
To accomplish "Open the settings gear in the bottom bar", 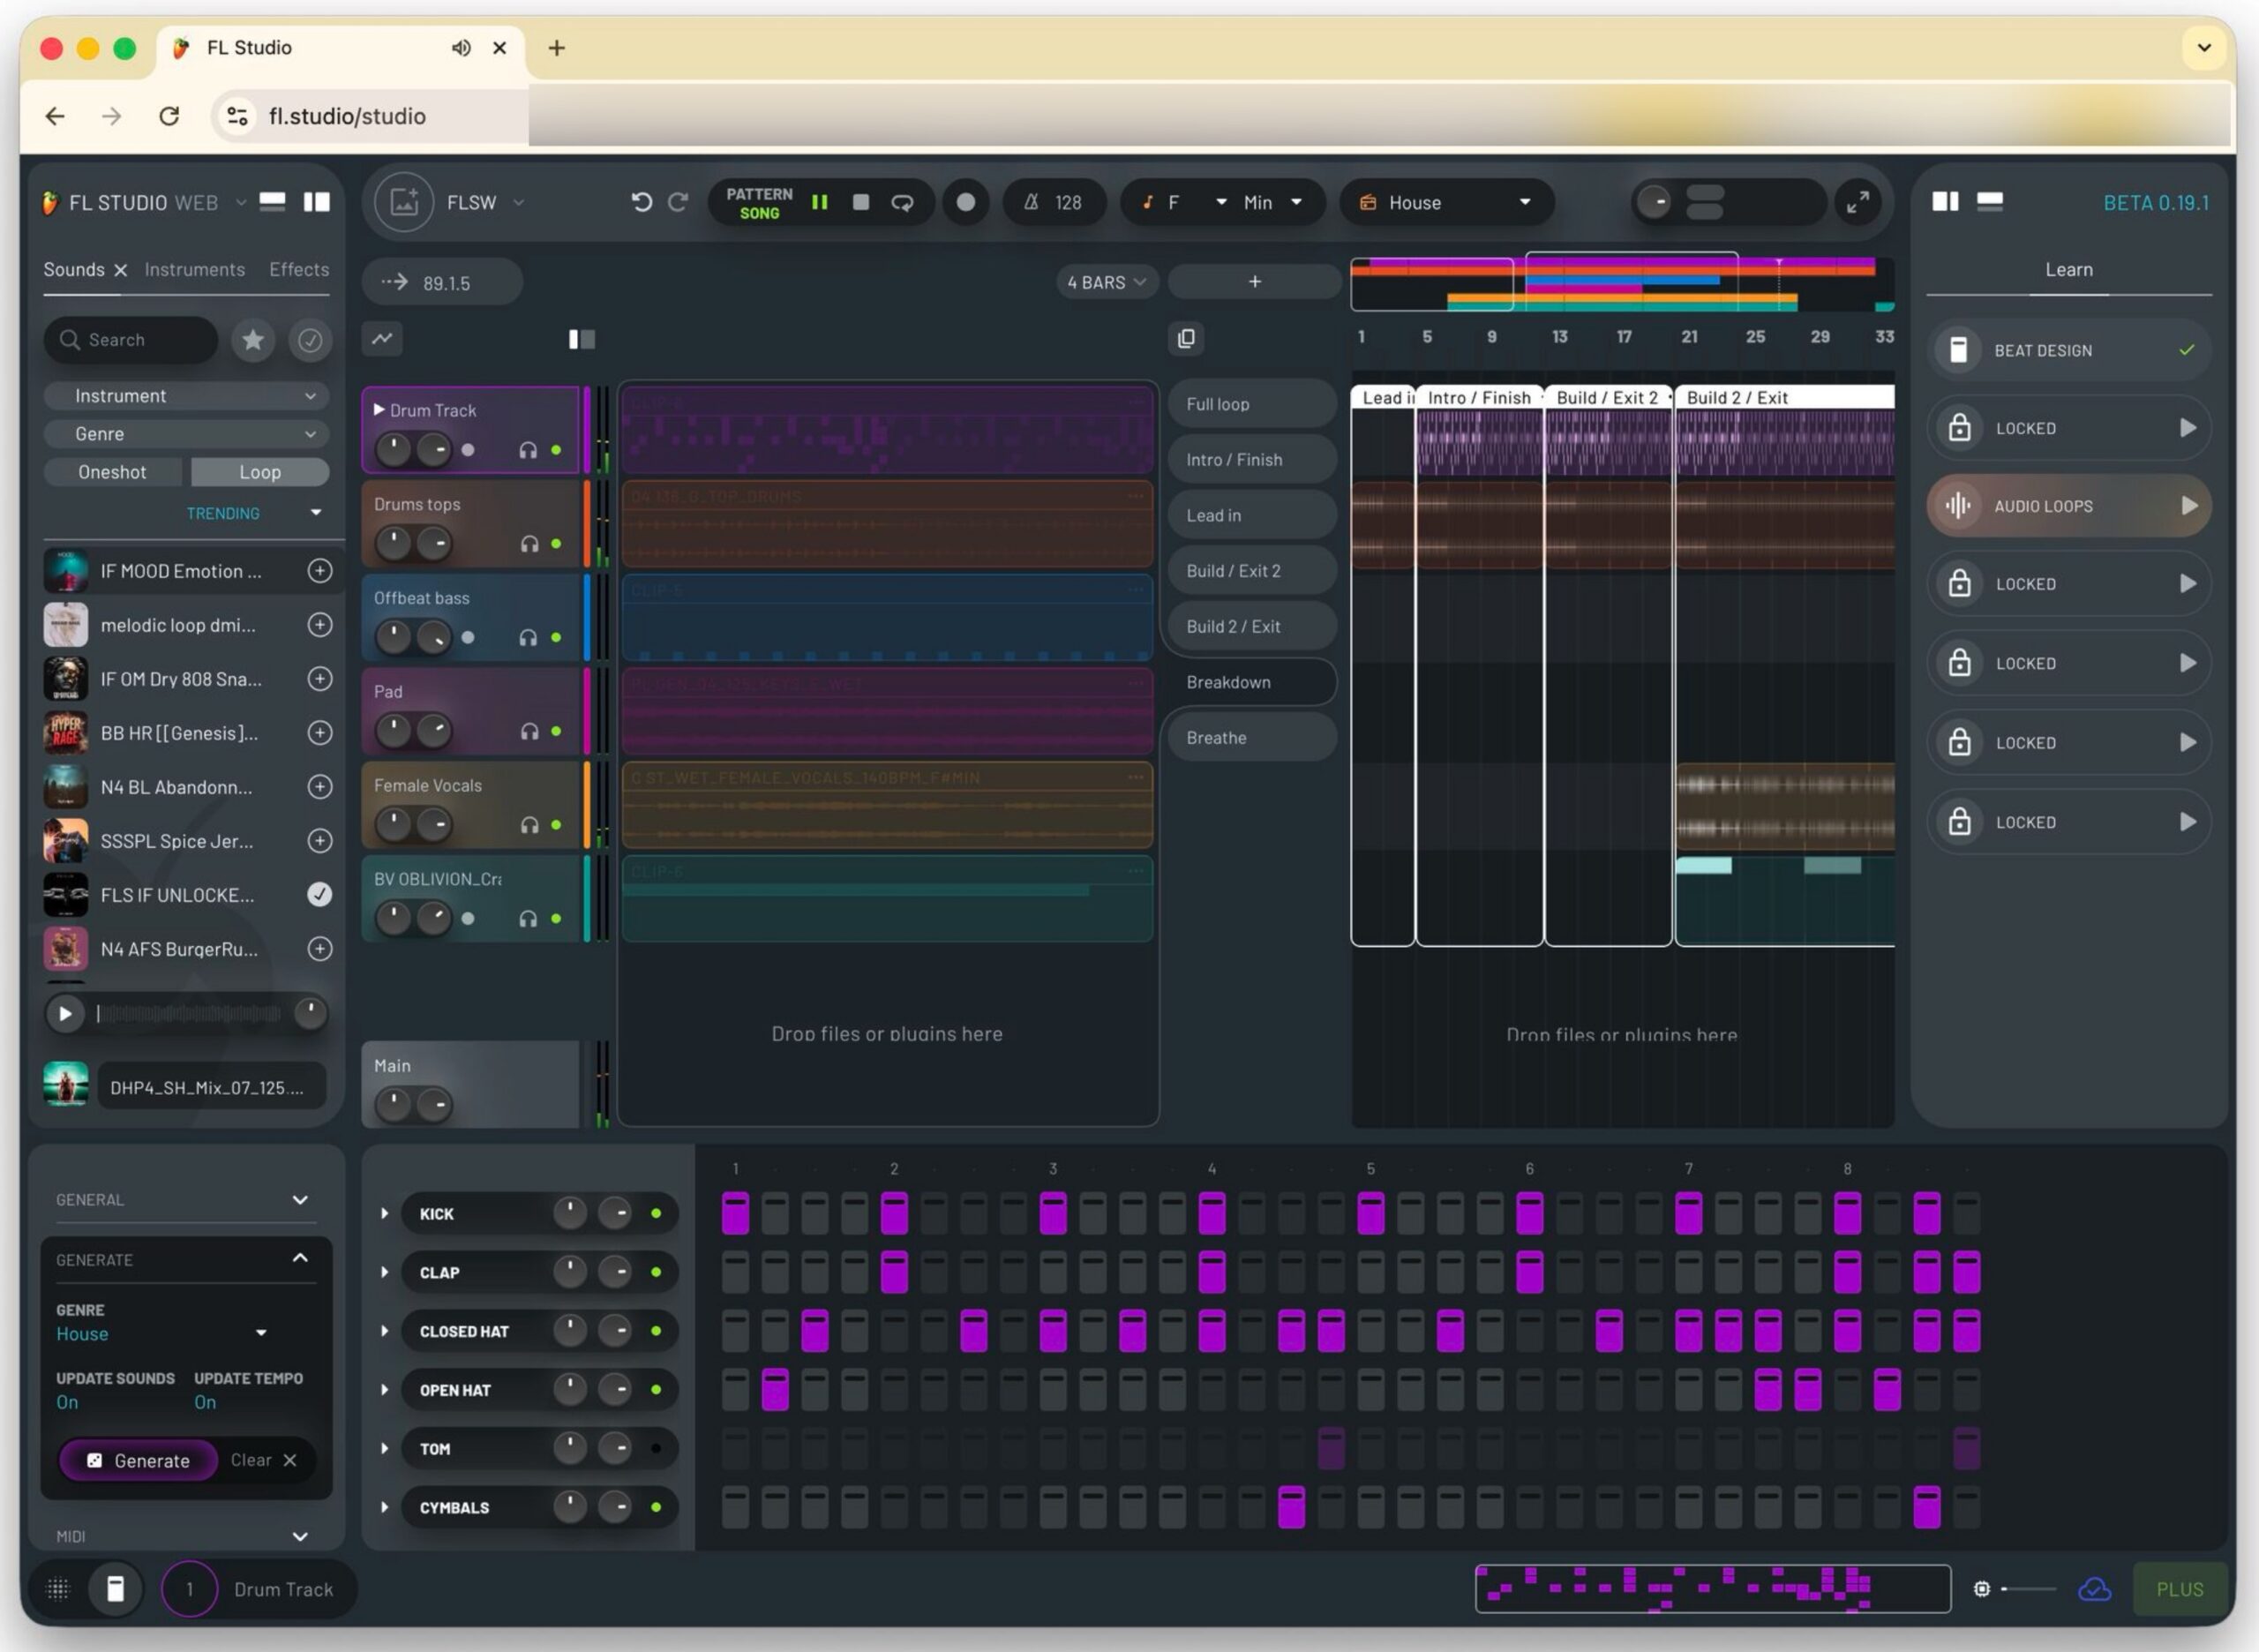I will point(1982,1589).
